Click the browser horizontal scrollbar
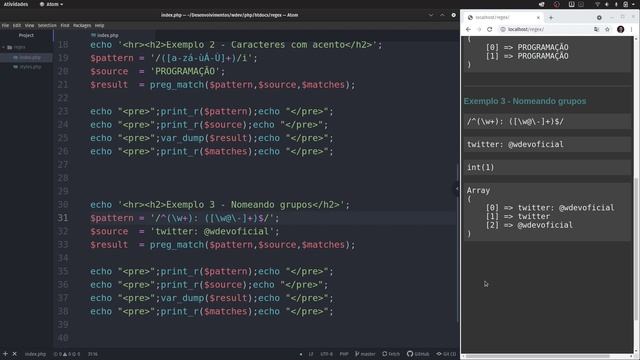640x360 pixels. (538, 357)
